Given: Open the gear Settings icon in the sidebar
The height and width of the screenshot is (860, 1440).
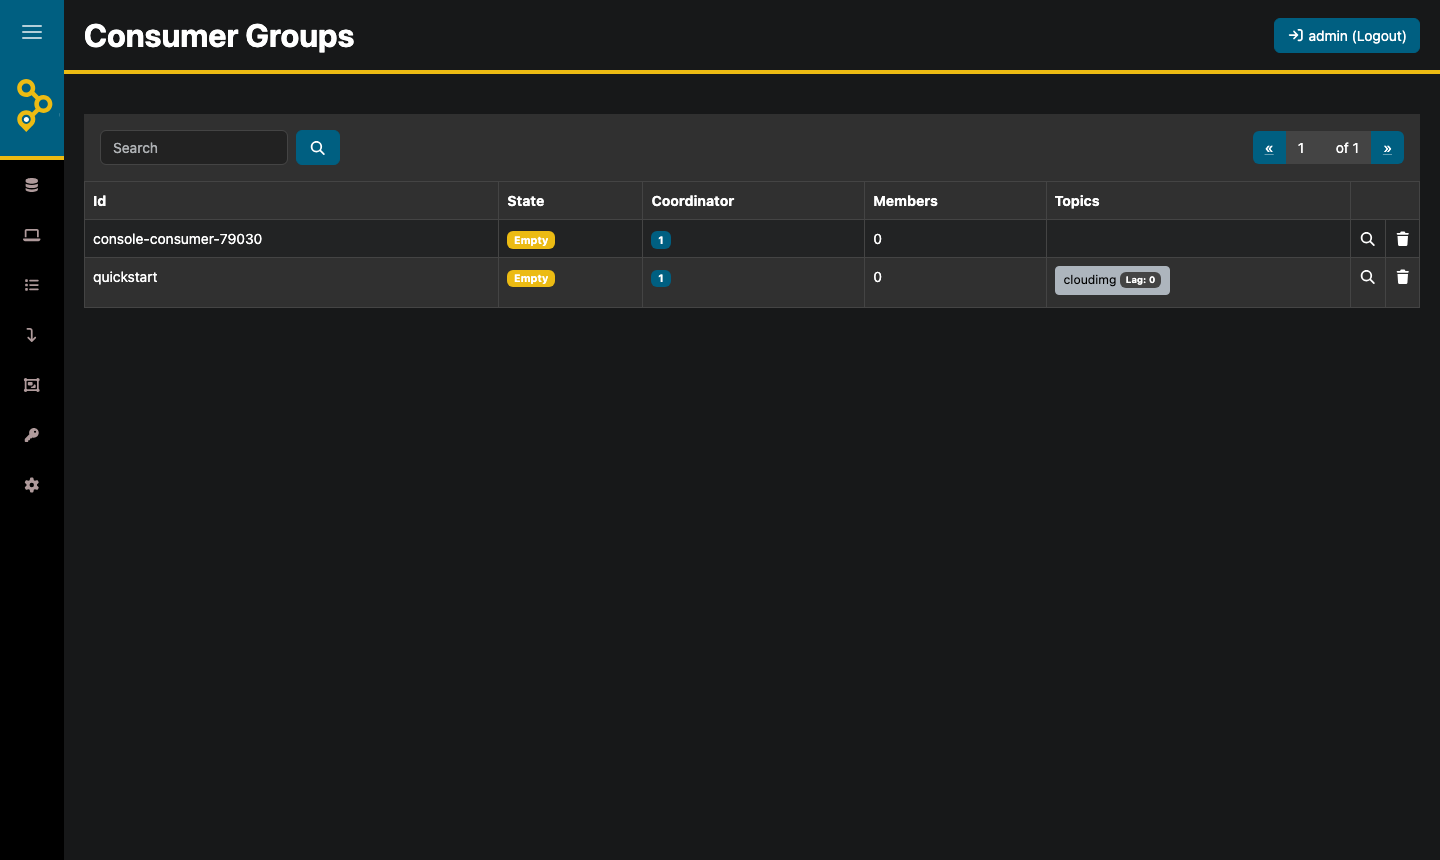Looking at the screenshot, I should pos(32,485).
